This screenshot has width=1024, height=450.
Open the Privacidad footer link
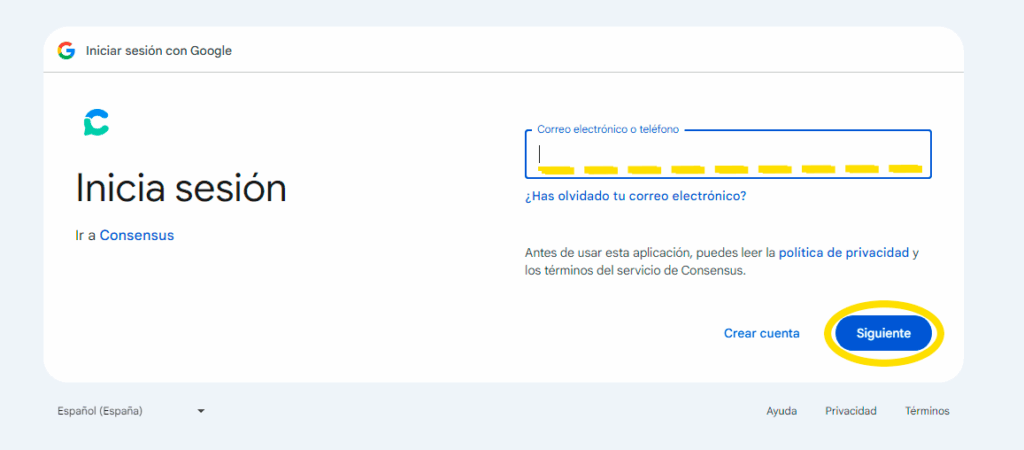tap(850, 411)
